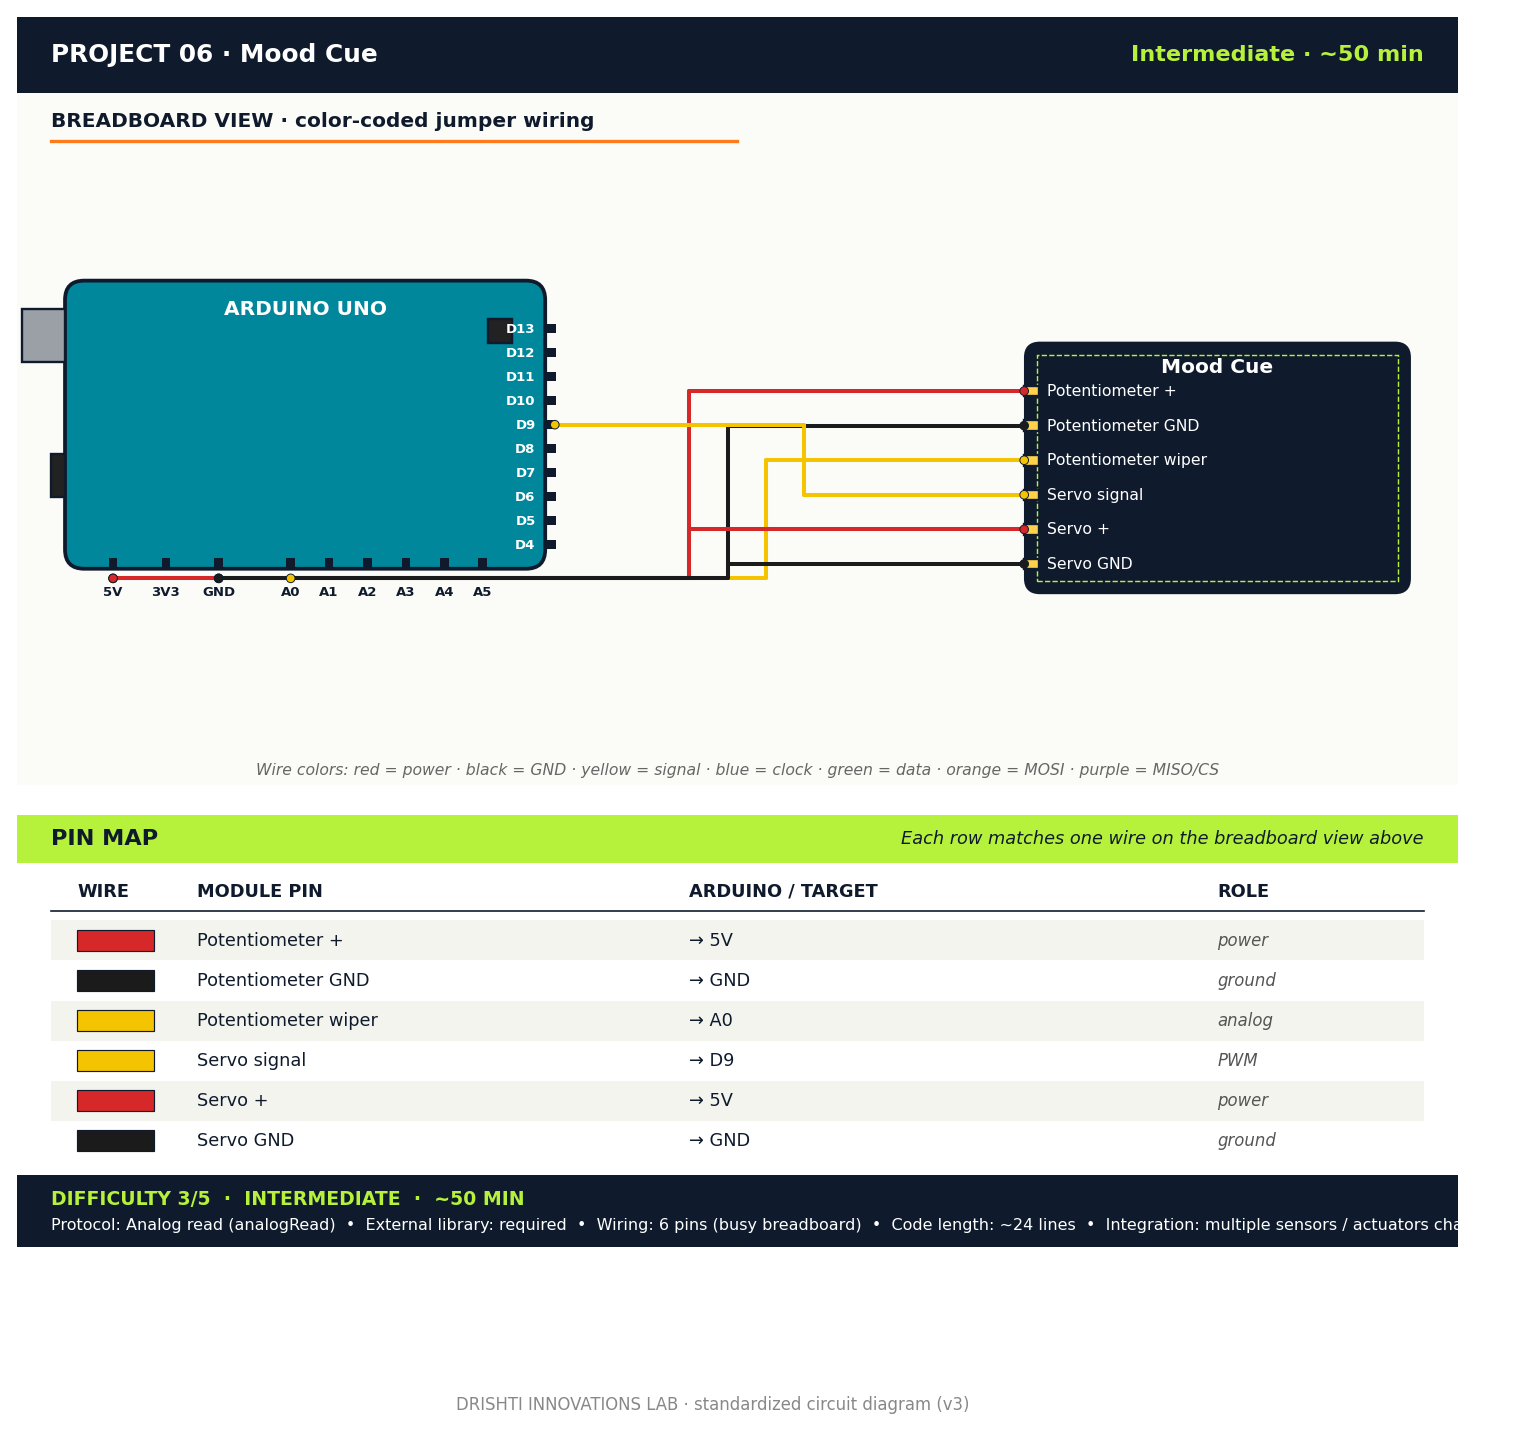
Task: Click the Arduino USB port connector
Action: [x=43, y=335]
